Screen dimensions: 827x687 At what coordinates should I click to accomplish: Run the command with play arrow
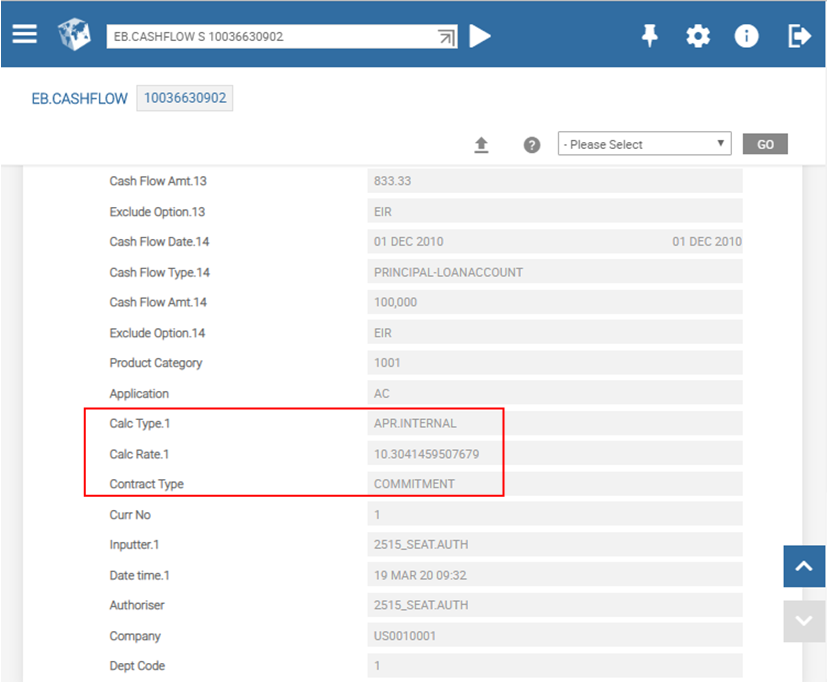pyautogui.click(x=481, y=36)
